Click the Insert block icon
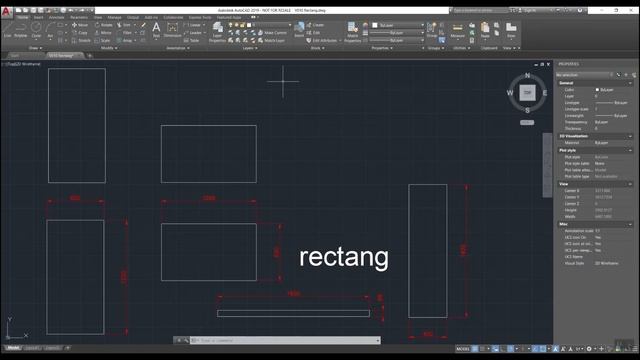Screen dimensions: 640x360 click(x=299, y=29)
